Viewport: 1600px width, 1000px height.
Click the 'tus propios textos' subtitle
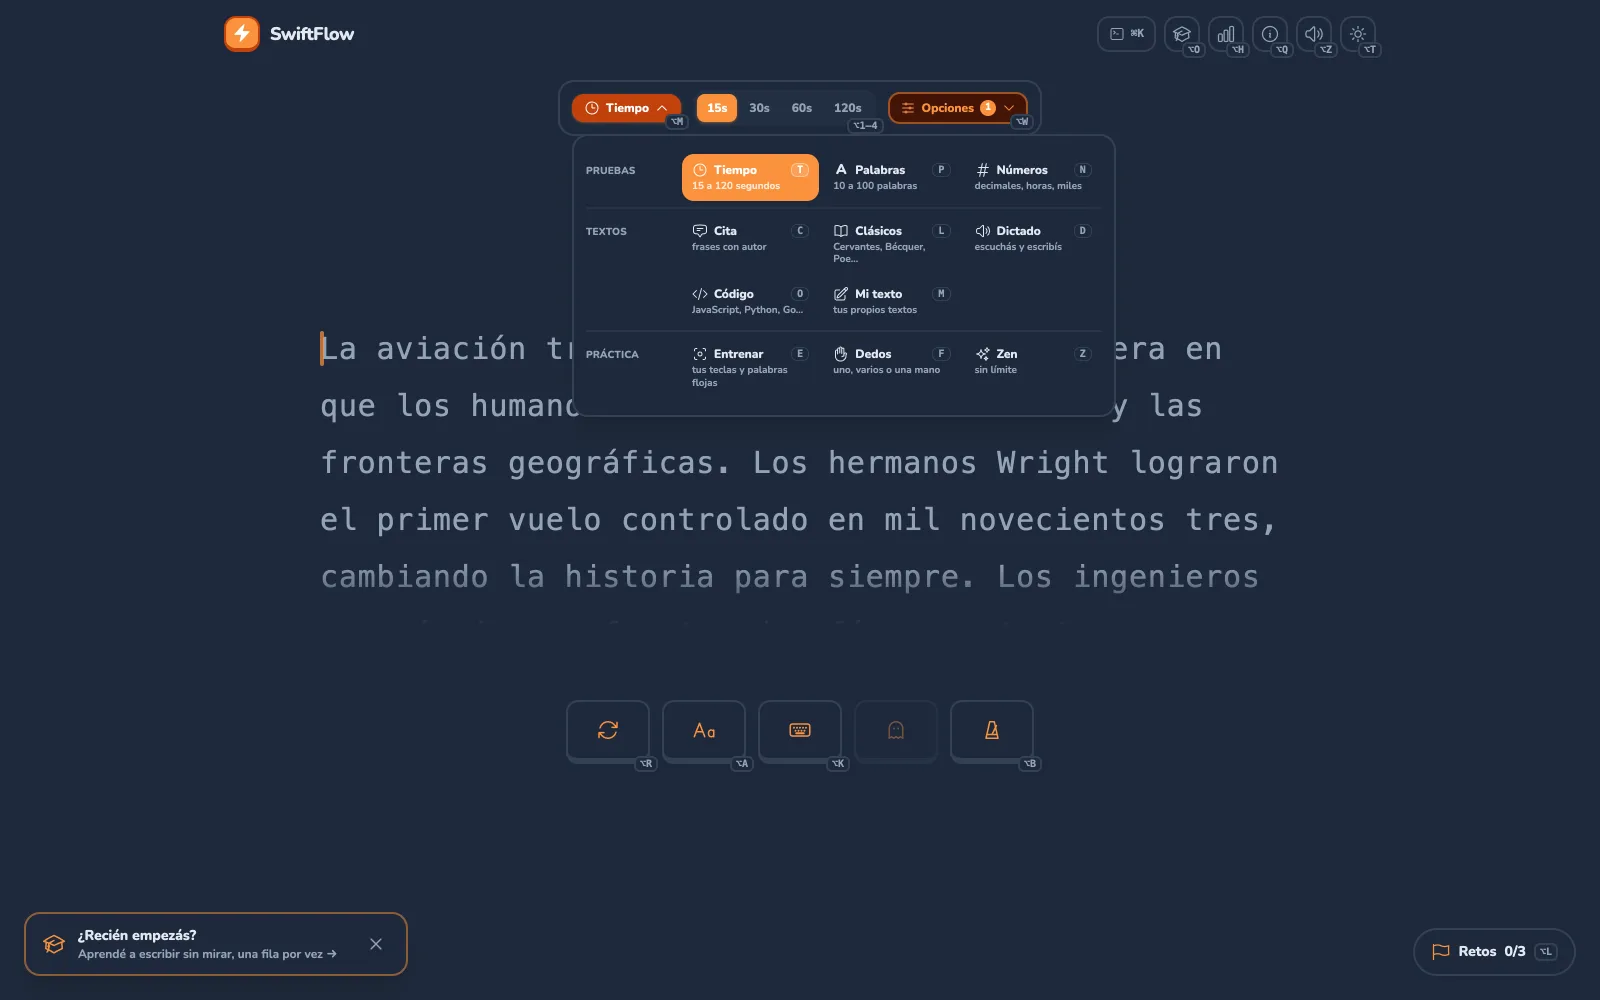point(875,310)
